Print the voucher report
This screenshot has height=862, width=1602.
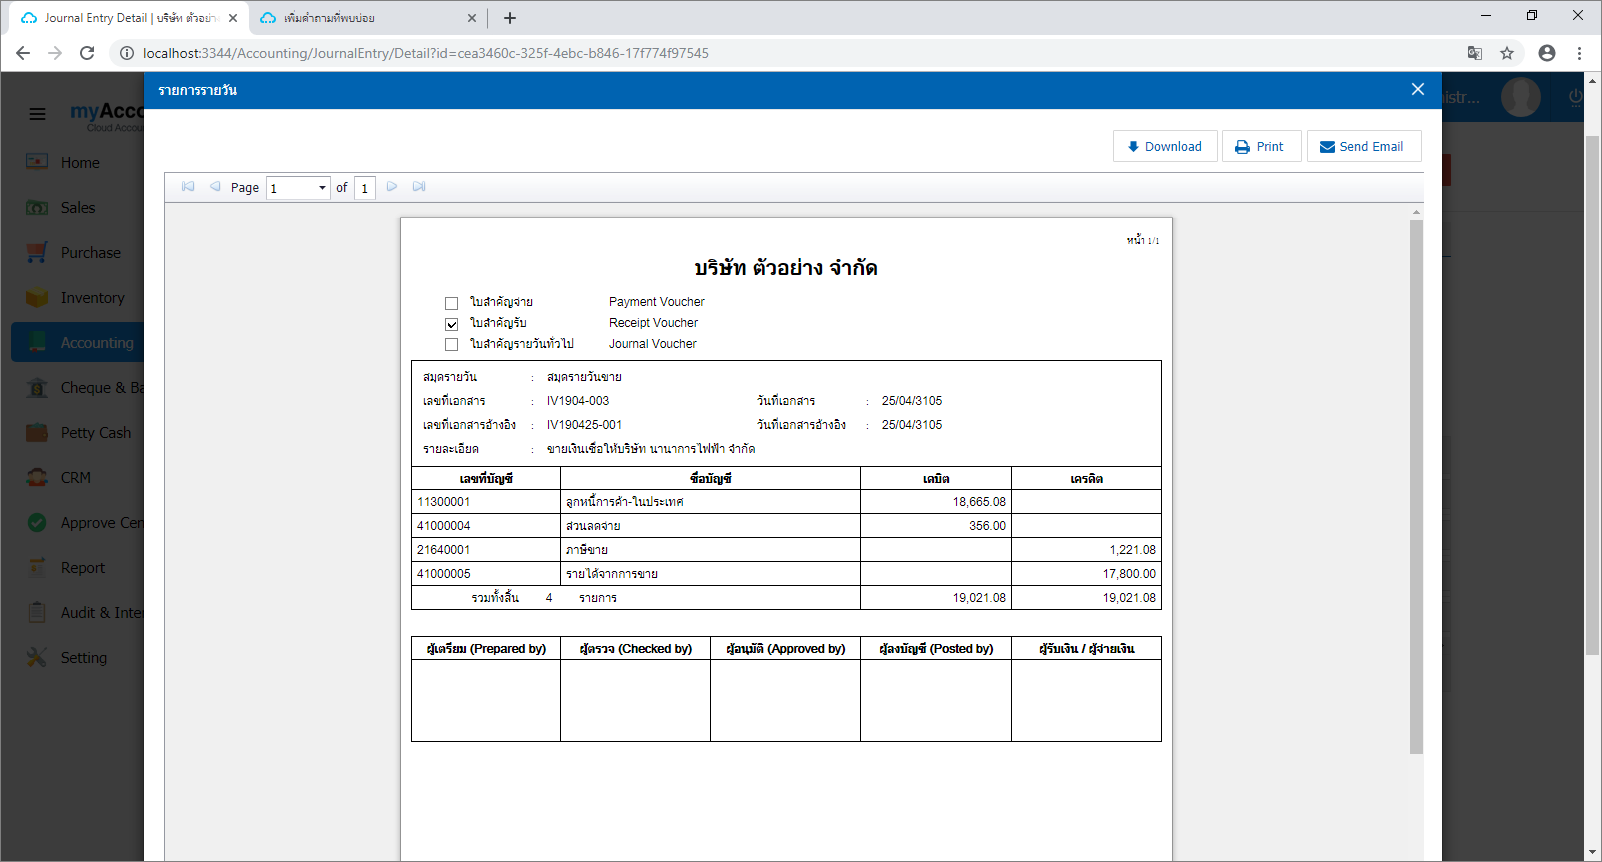pyautogui.click(x=1261, y=146)
